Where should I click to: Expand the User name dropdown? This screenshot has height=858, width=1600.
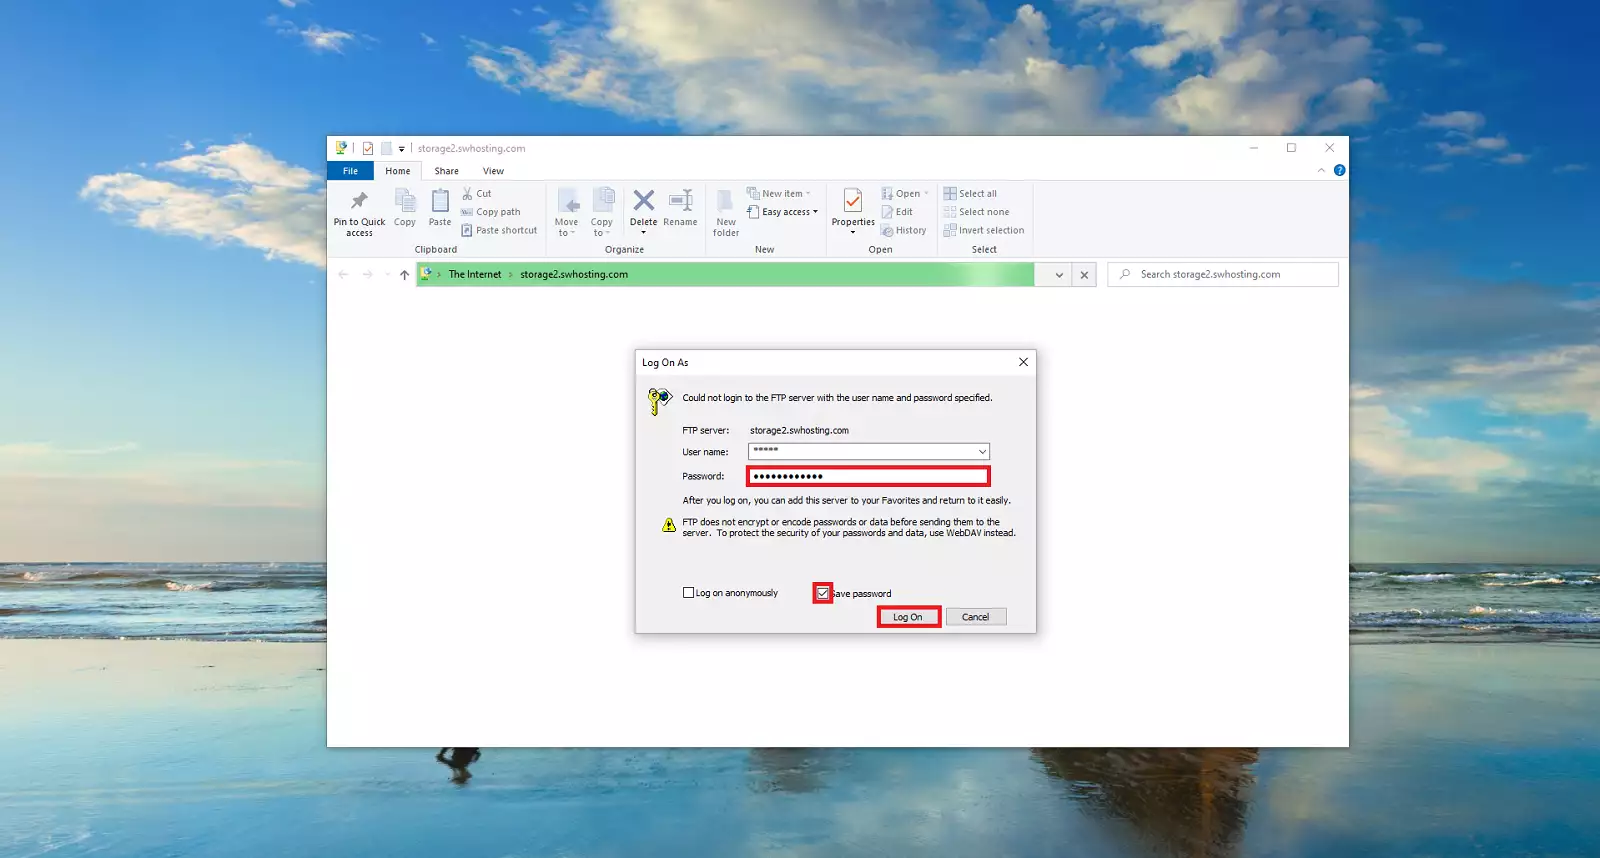(x=982, y=452)
